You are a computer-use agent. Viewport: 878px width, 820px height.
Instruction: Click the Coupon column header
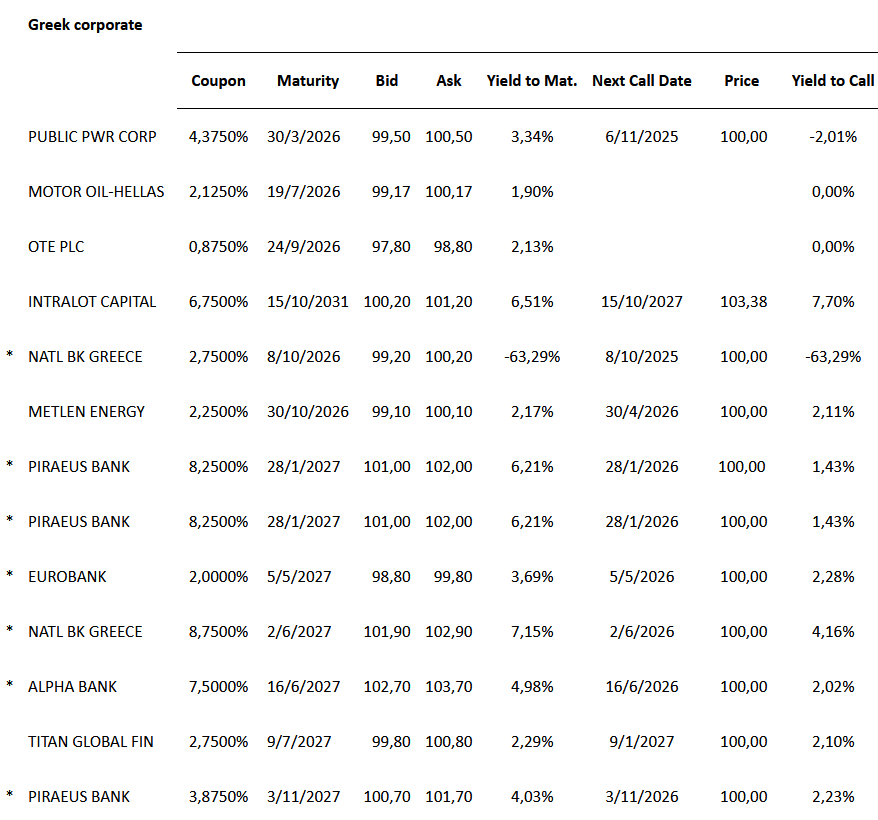coord(218,81)
